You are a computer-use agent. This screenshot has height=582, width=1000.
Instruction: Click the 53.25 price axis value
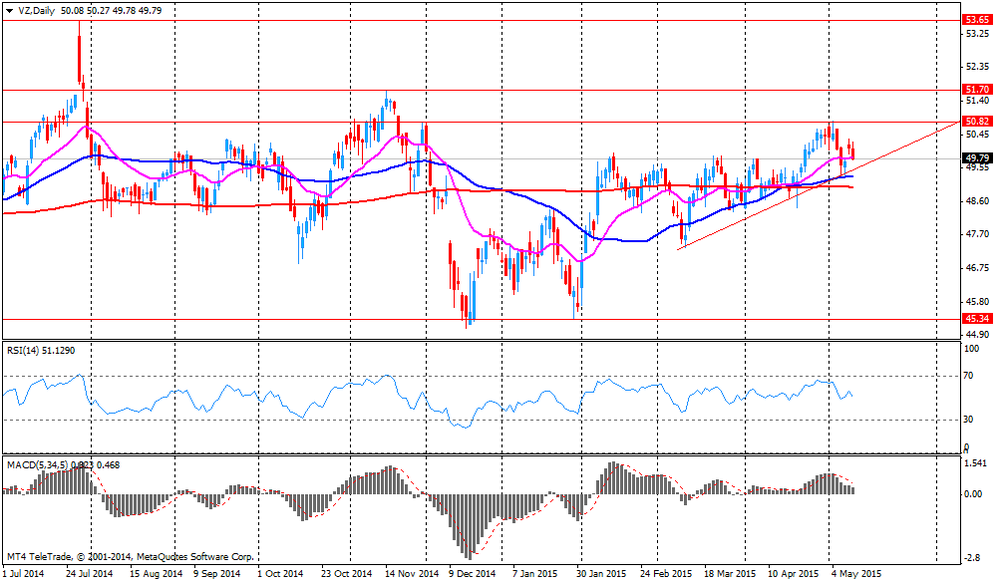pos(978,33)
